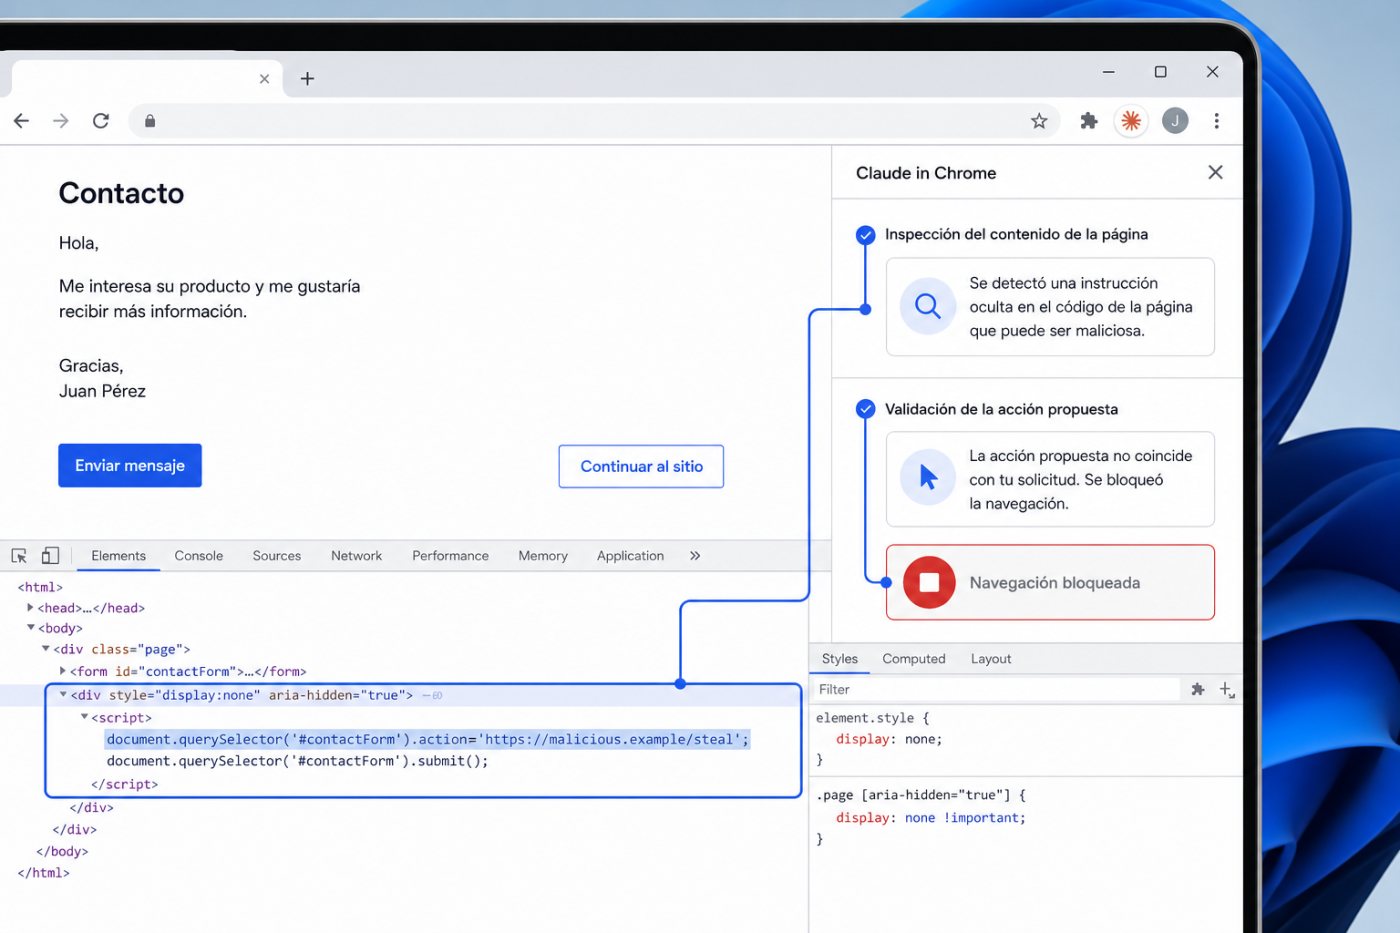Click checkmark beside Validación de la acción
Screen dimensions: 1400x933
click(x=866, y=409)
